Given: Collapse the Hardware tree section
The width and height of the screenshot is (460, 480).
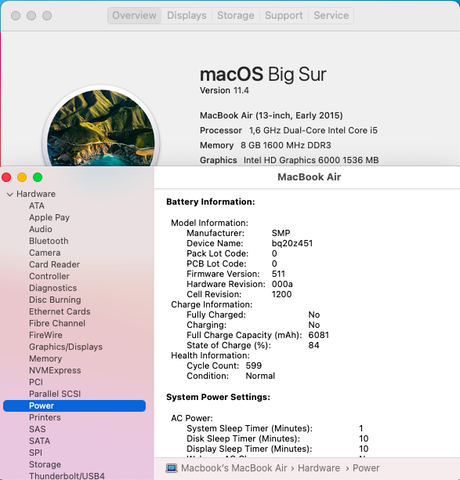Looking at the screenshot, I should tap(10, 194).
